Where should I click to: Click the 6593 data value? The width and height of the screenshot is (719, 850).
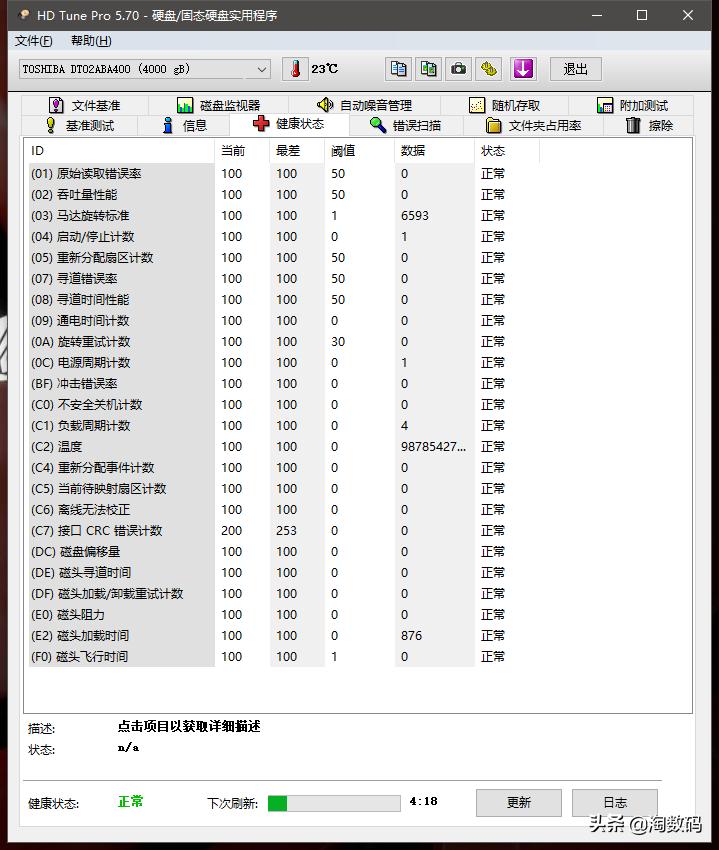[x=415, y=216]
